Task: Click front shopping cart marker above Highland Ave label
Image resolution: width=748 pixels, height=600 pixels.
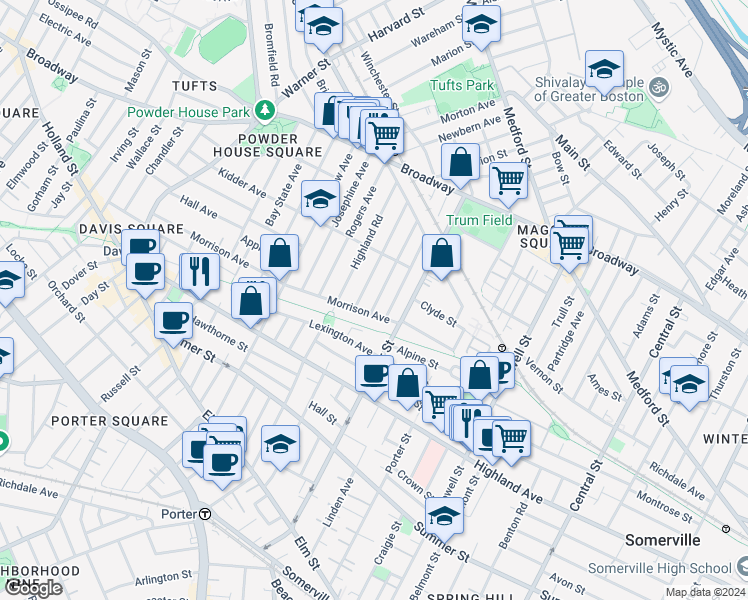Action: [x=511, y=439]
